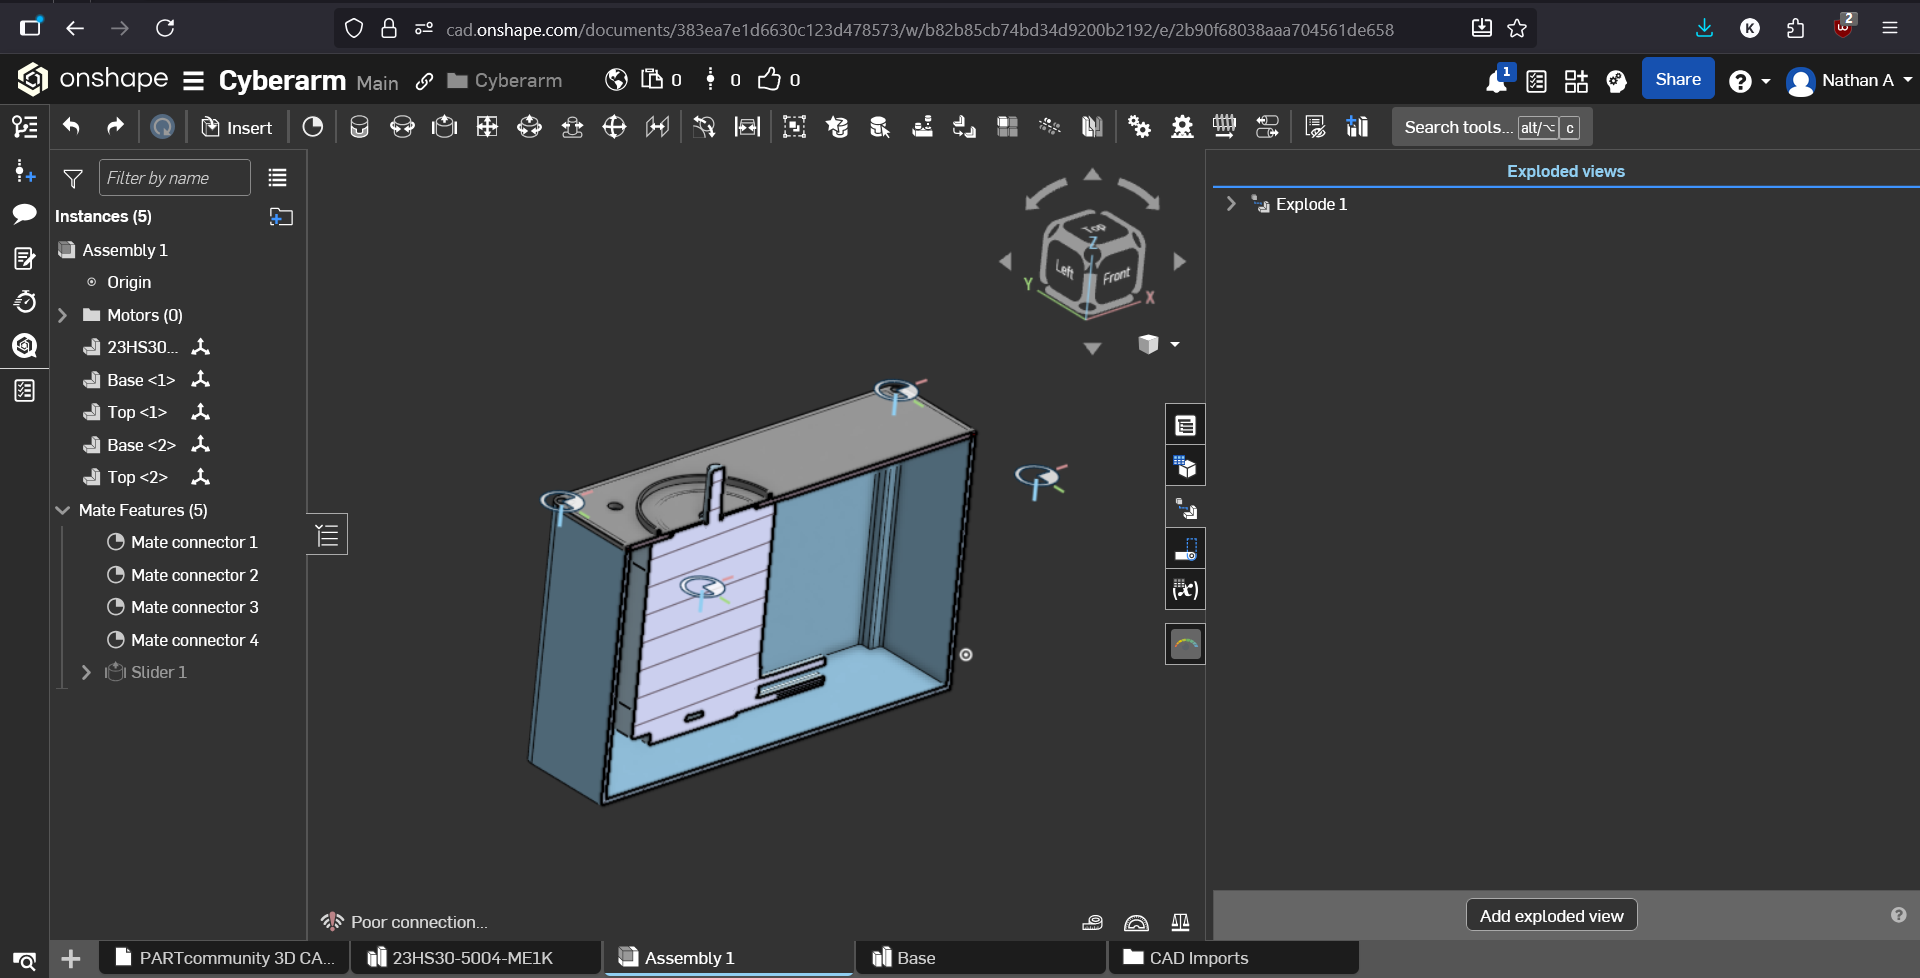1920x978 pixels.
Task: Click the redo arrow in the toolbar
Action: click(115, 127)
